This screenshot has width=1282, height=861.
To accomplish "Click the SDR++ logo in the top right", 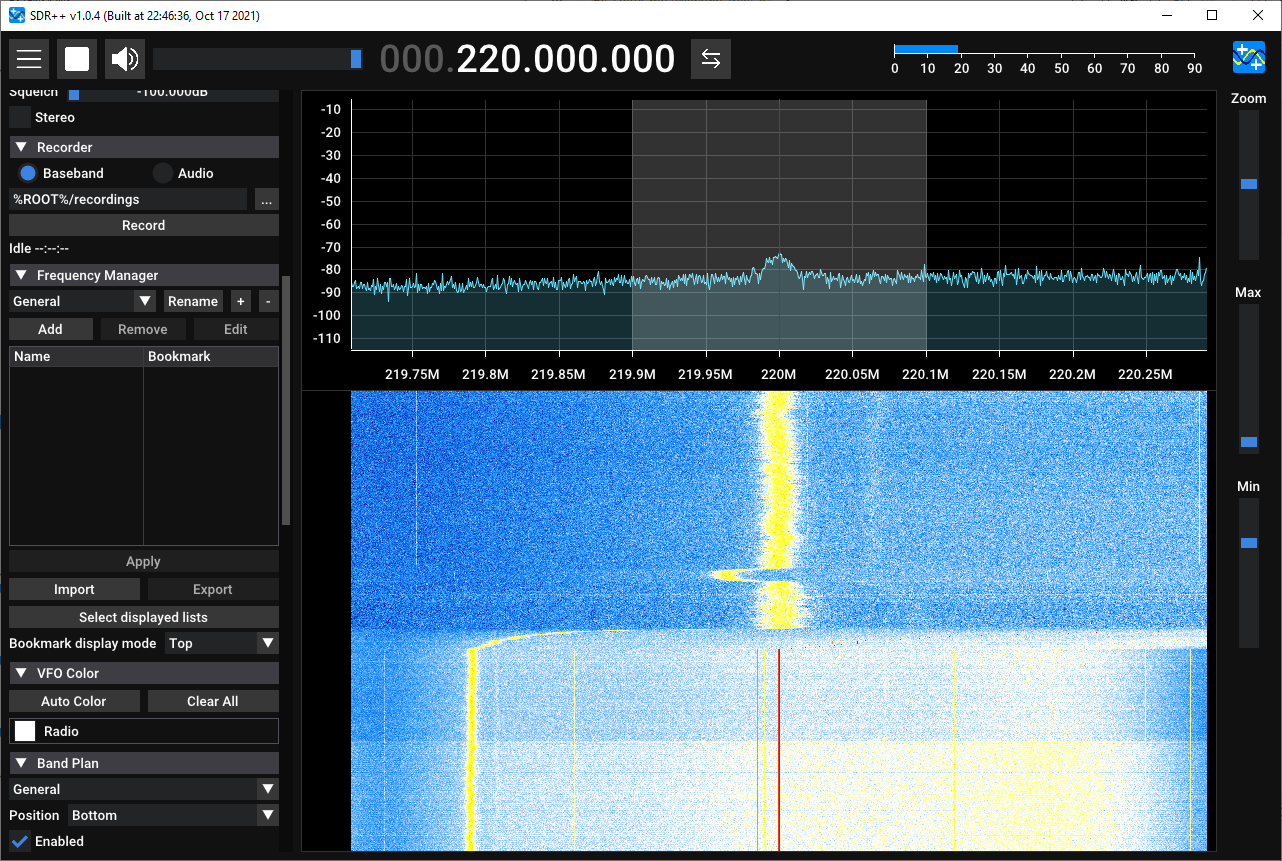I will [1249, 58].
